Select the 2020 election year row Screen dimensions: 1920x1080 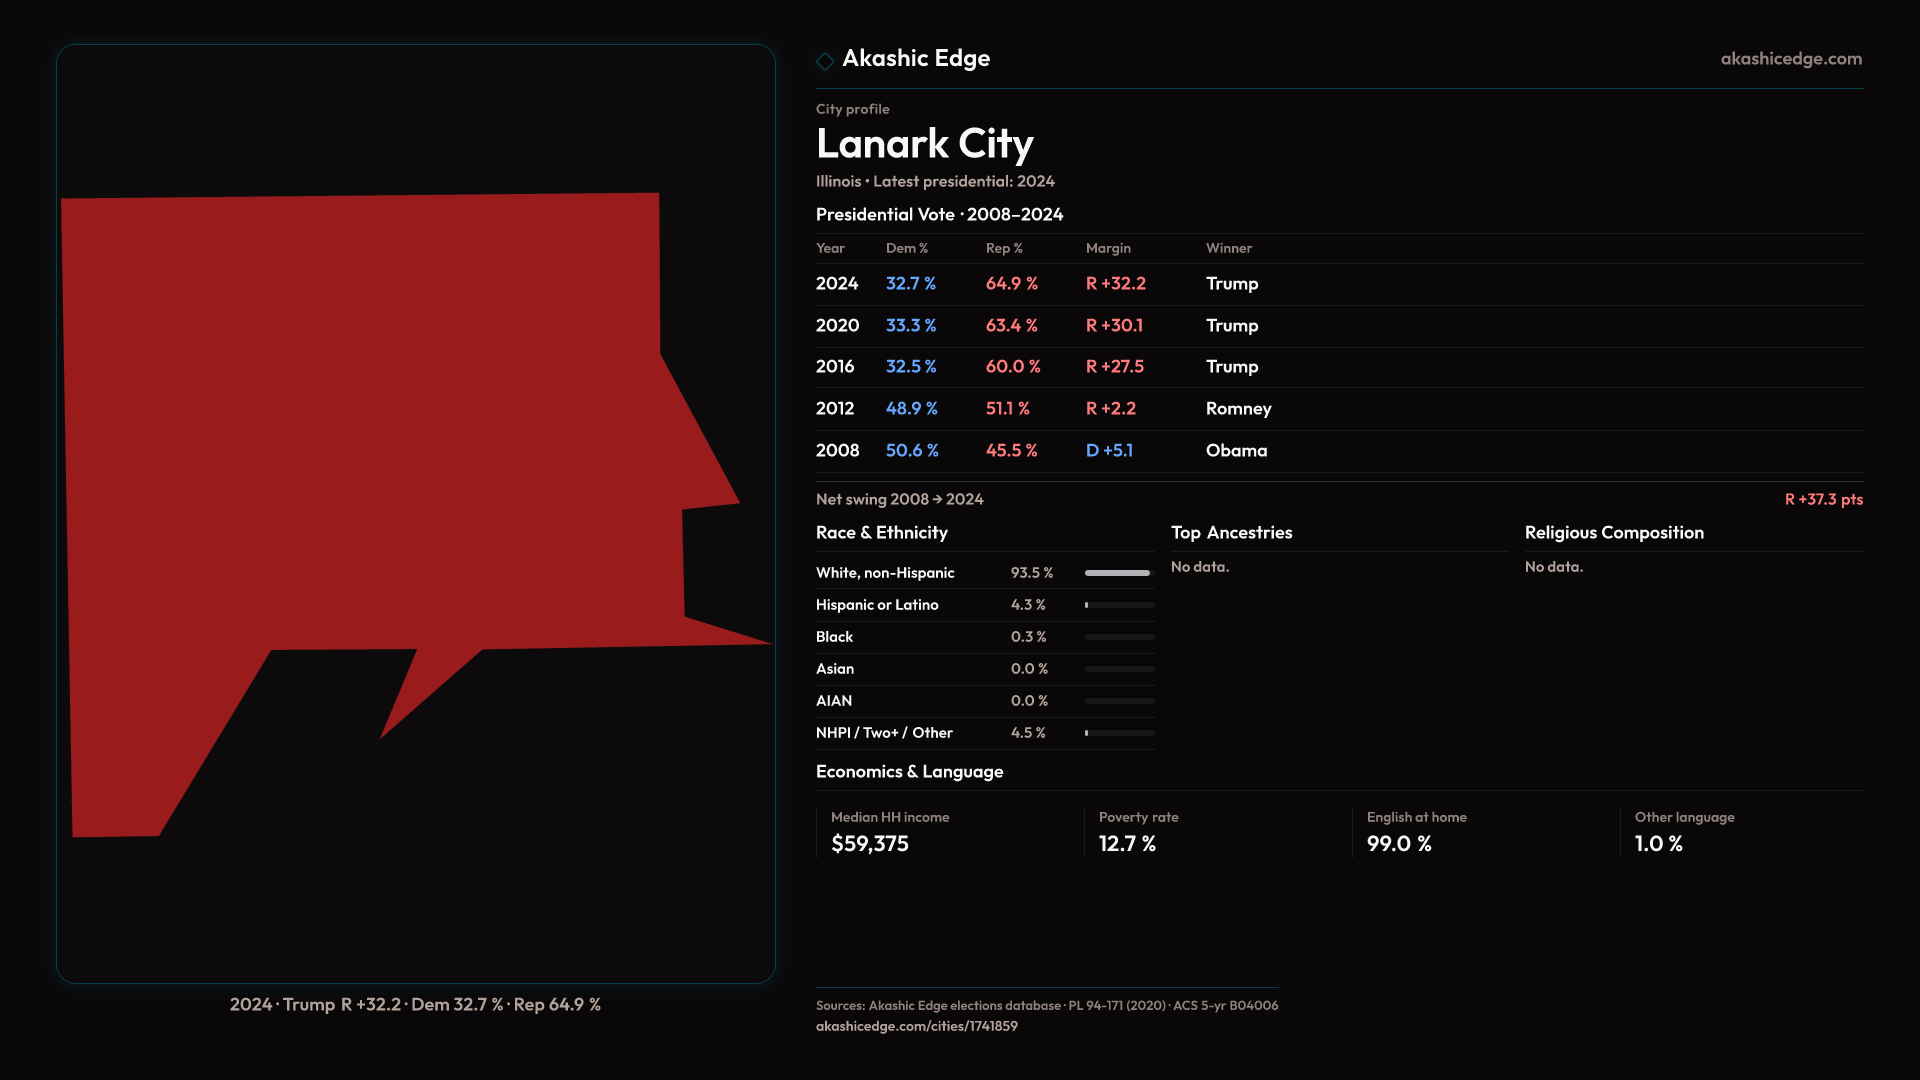coord(838,326)
